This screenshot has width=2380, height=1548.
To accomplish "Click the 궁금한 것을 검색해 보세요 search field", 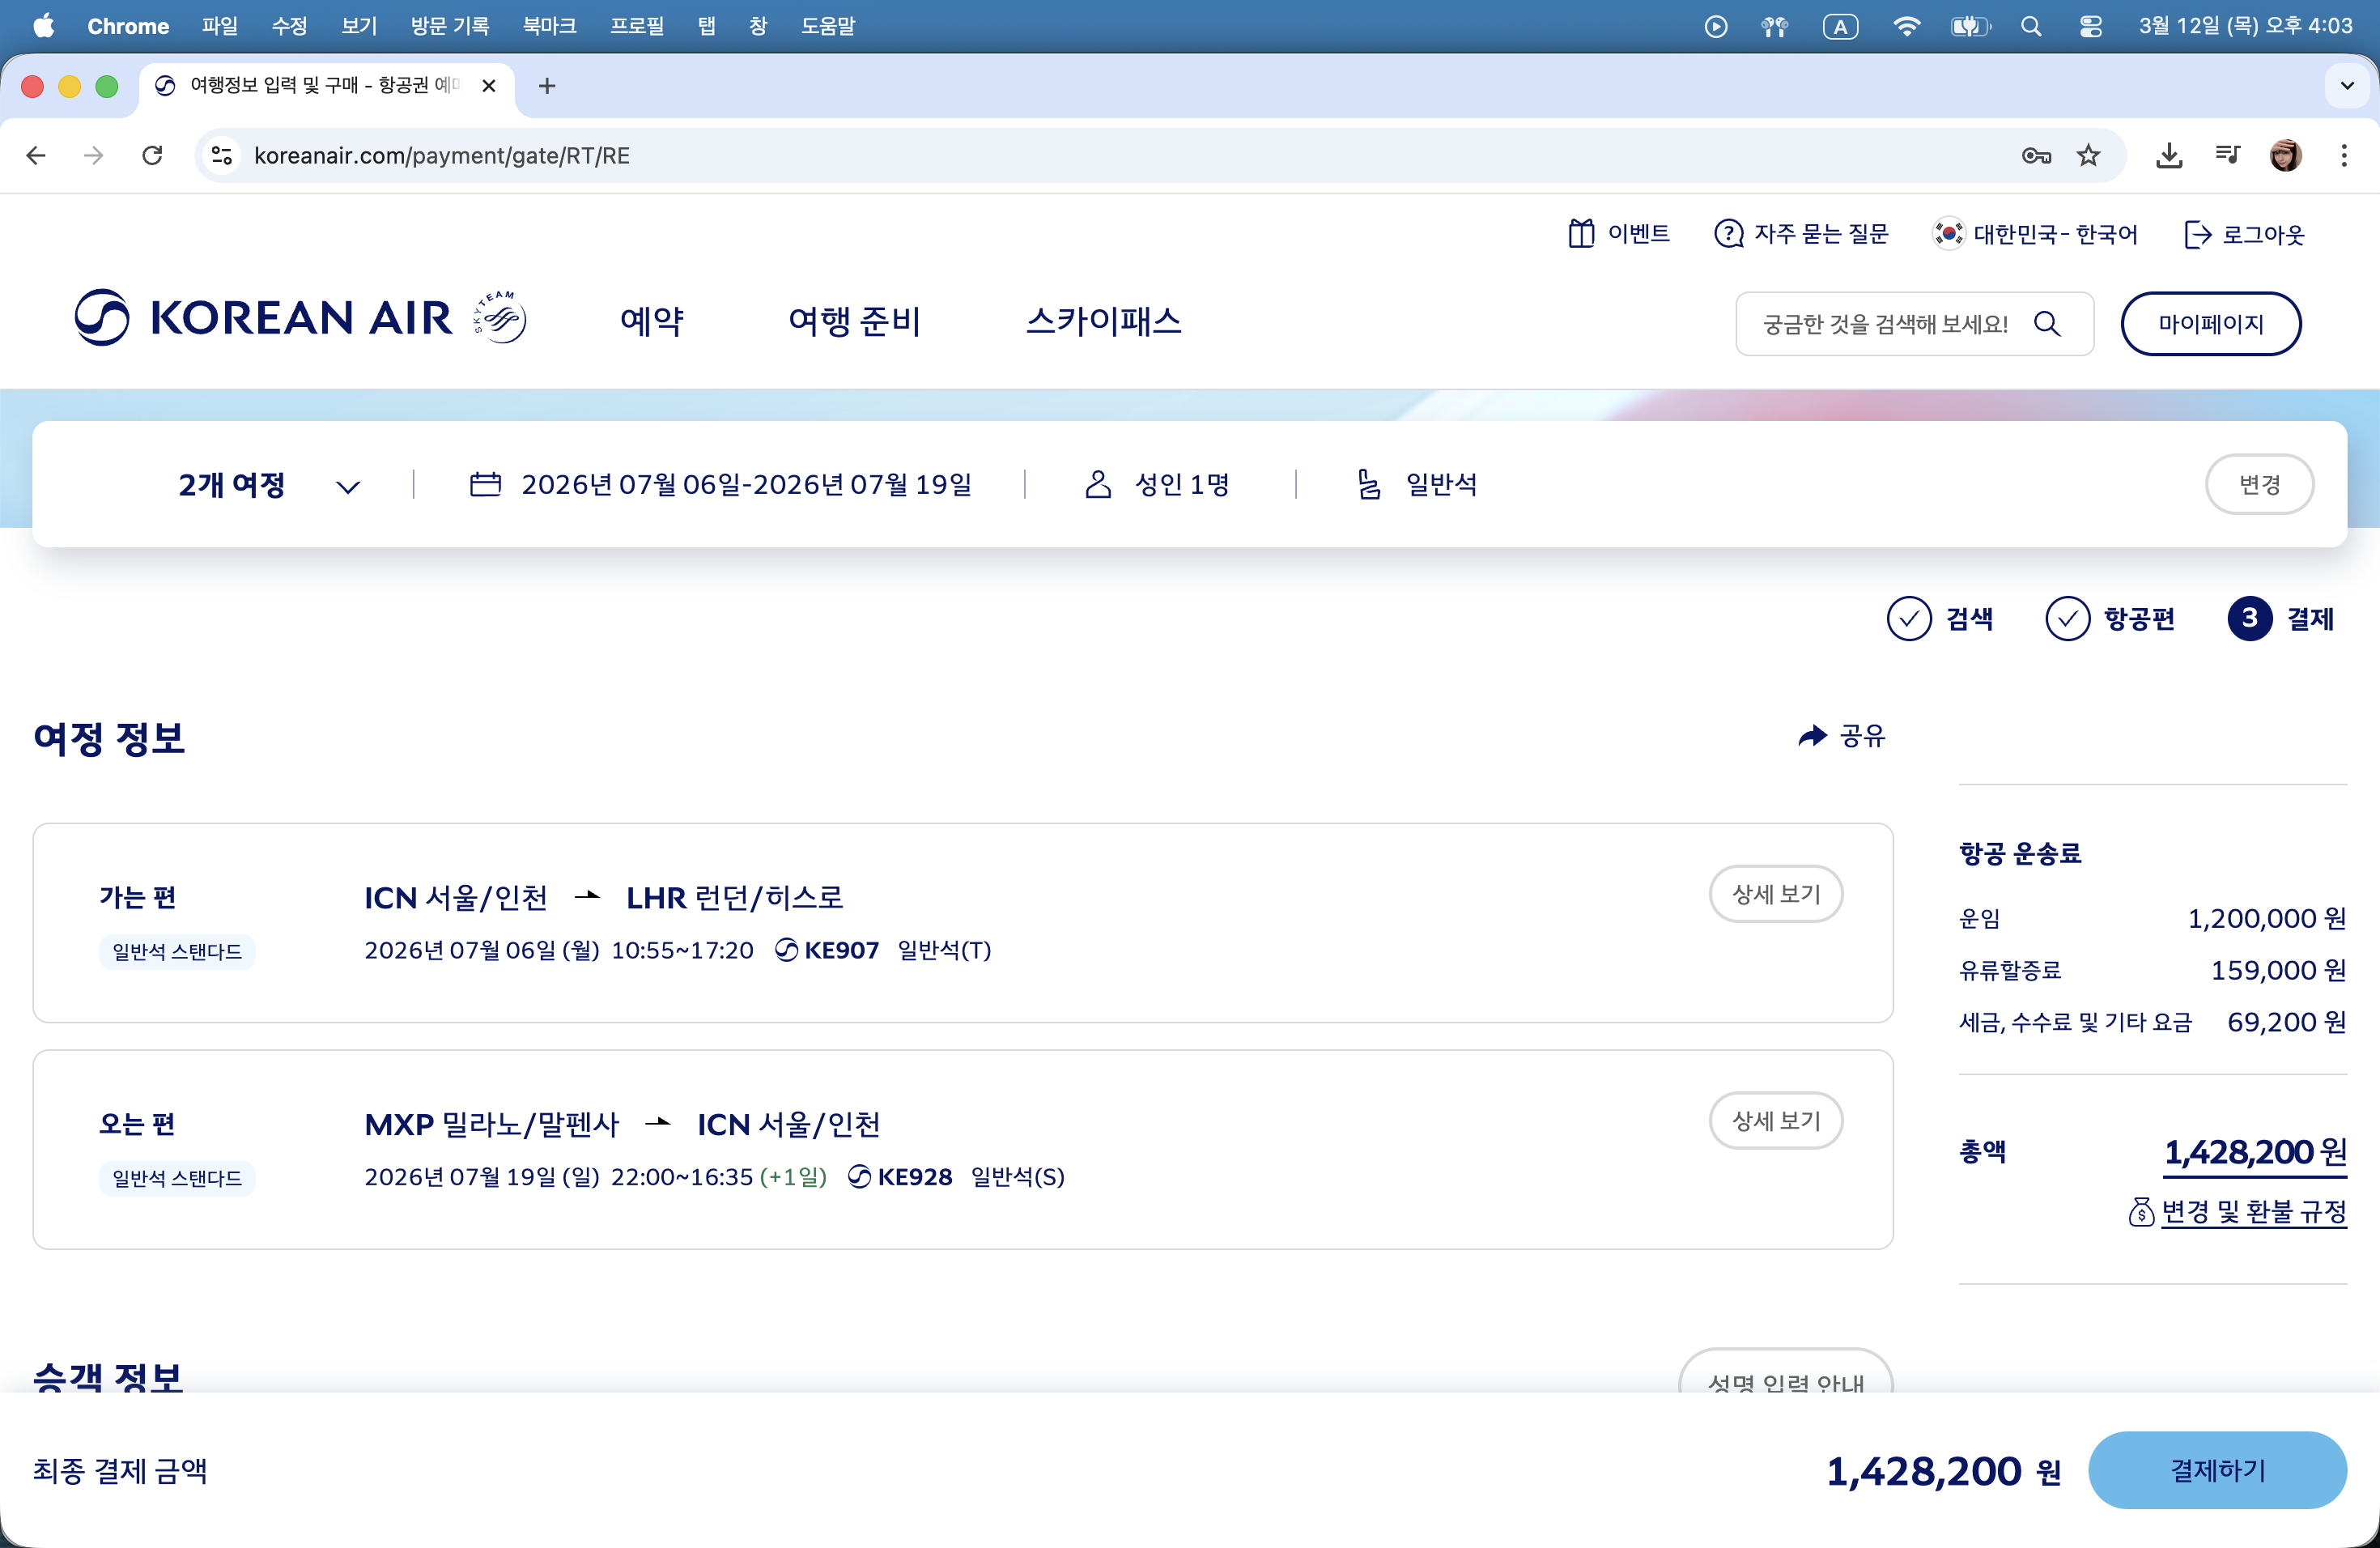I will coord(1885,324).
